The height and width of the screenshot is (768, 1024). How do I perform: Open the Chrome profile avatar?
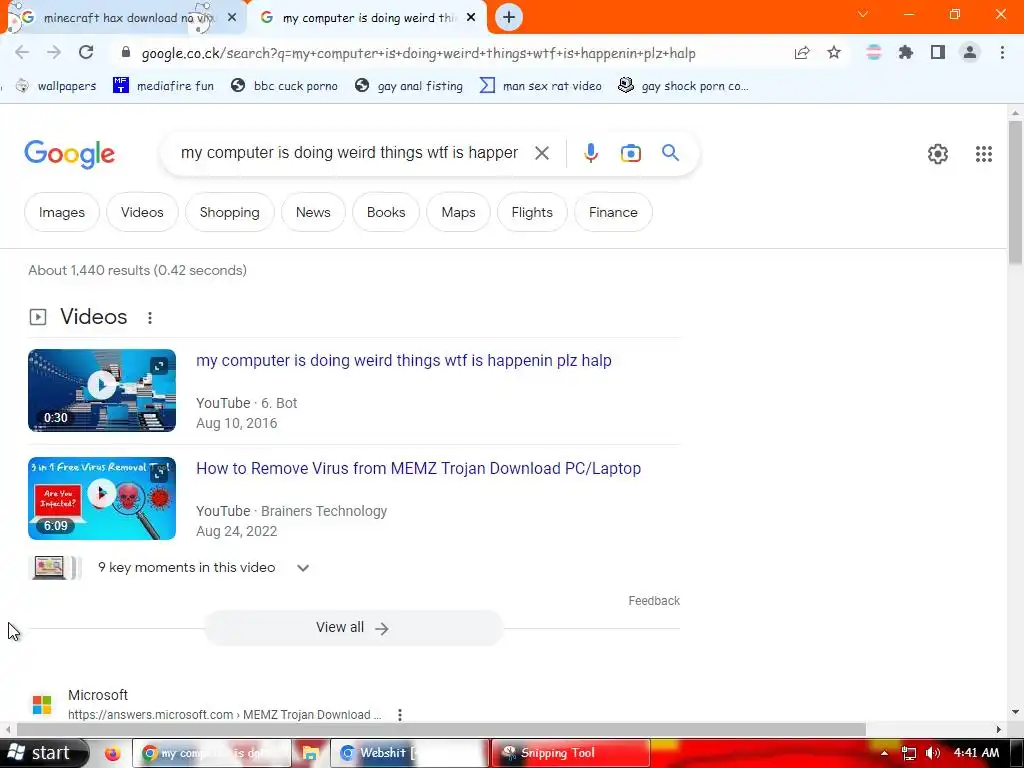(x=970, y=52)
